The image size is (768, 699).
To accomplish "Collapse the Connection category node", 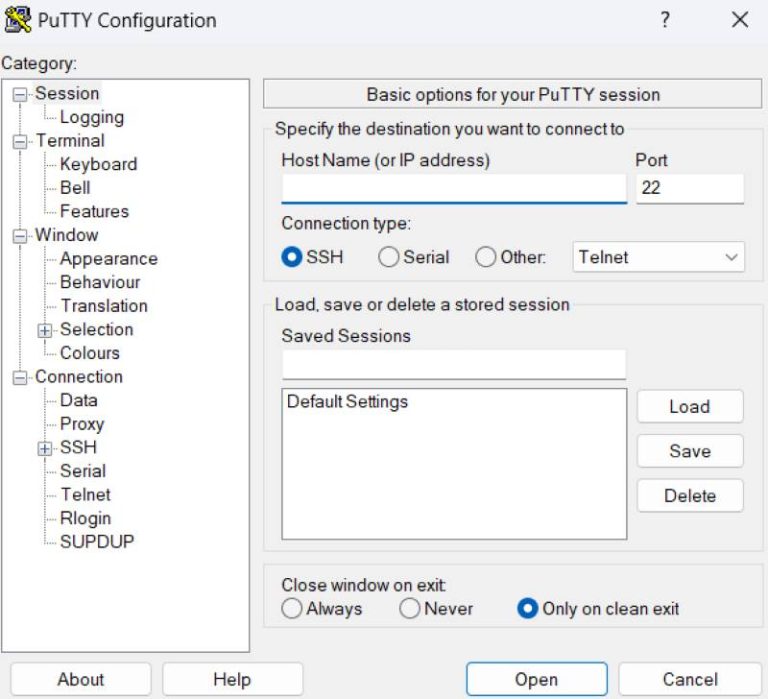I will pyautogui.click(x=20, y=377).
